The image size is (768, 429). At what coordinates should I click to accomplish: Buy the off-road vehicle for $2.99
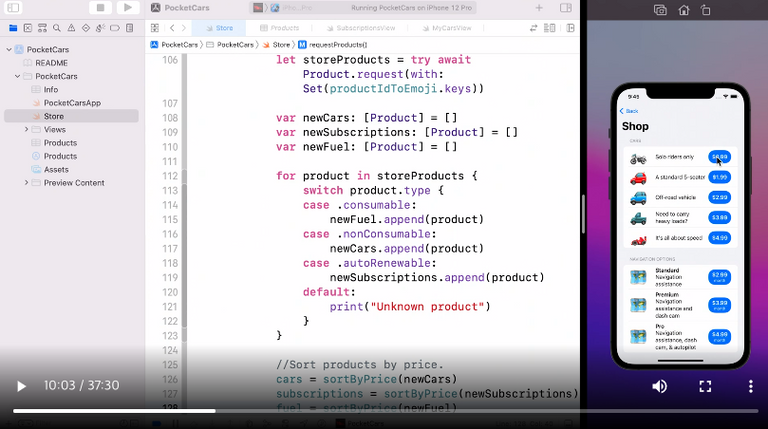click(719, 197)
